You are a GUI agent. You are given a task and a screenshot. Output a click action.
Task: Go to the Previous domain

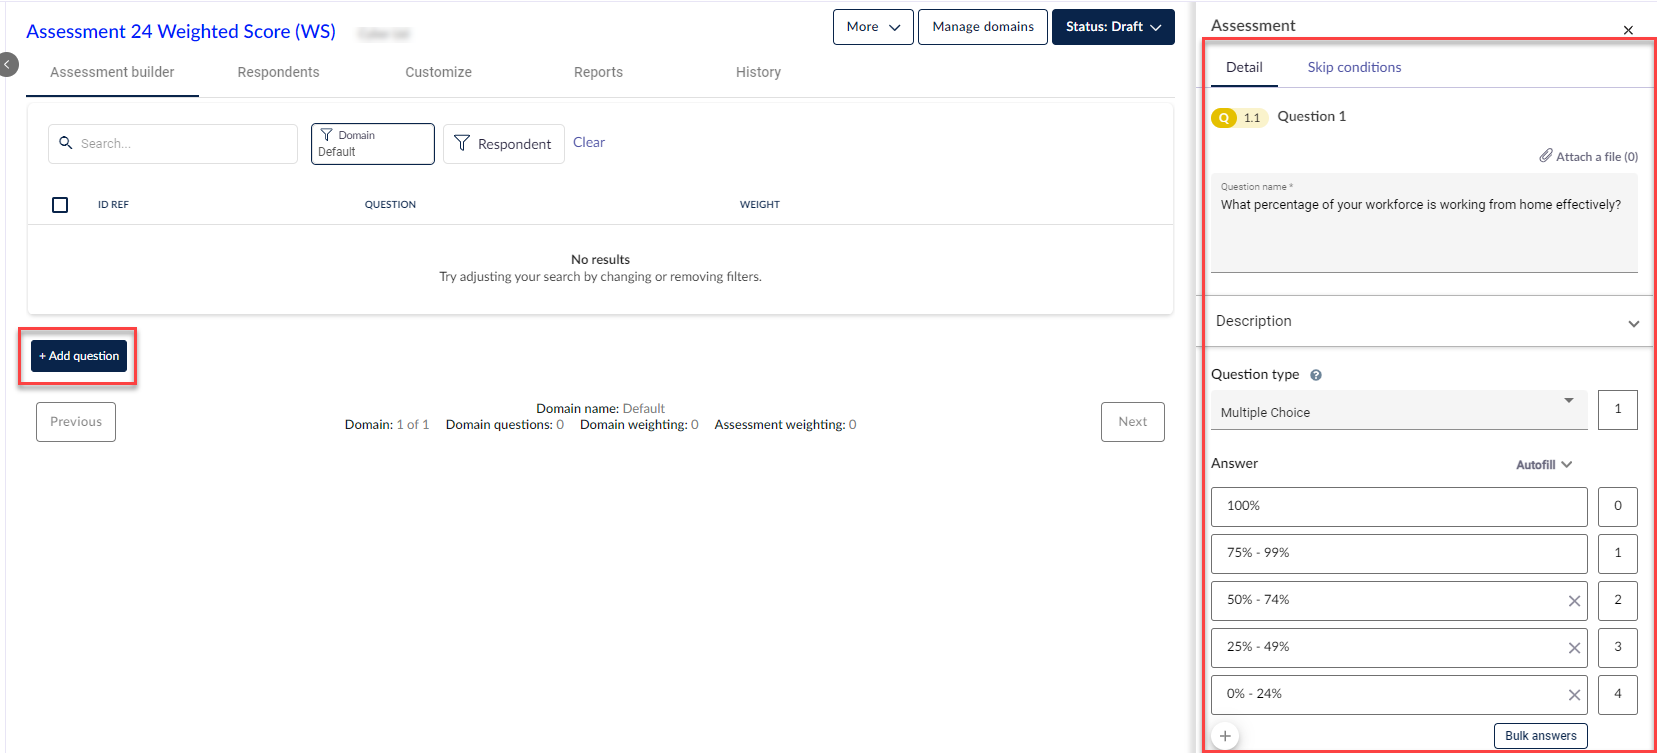pyautogui.click(x=76, y=422)
